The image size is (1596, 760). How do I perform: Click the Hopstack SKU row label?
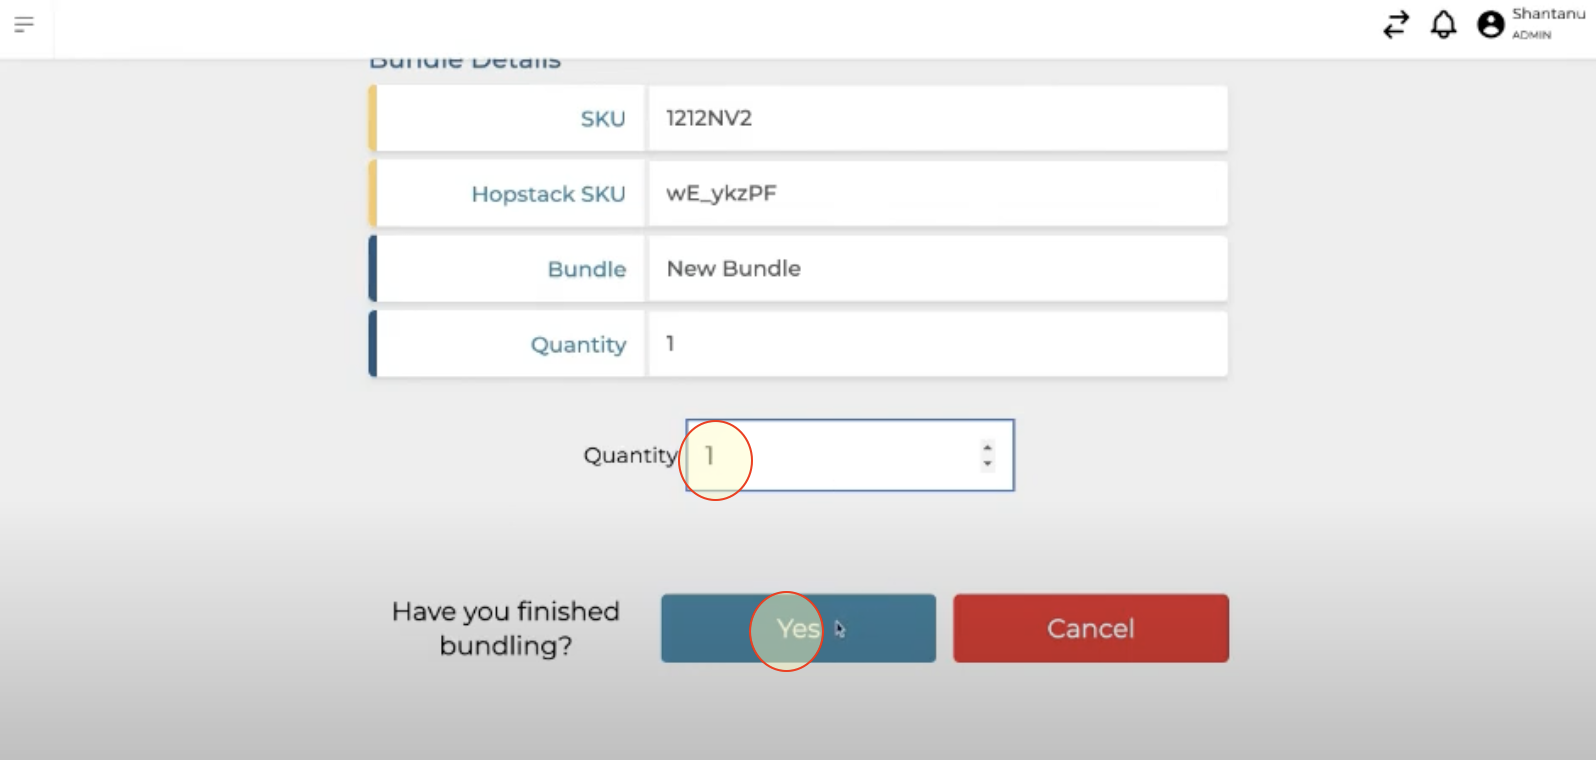(548, 194)
